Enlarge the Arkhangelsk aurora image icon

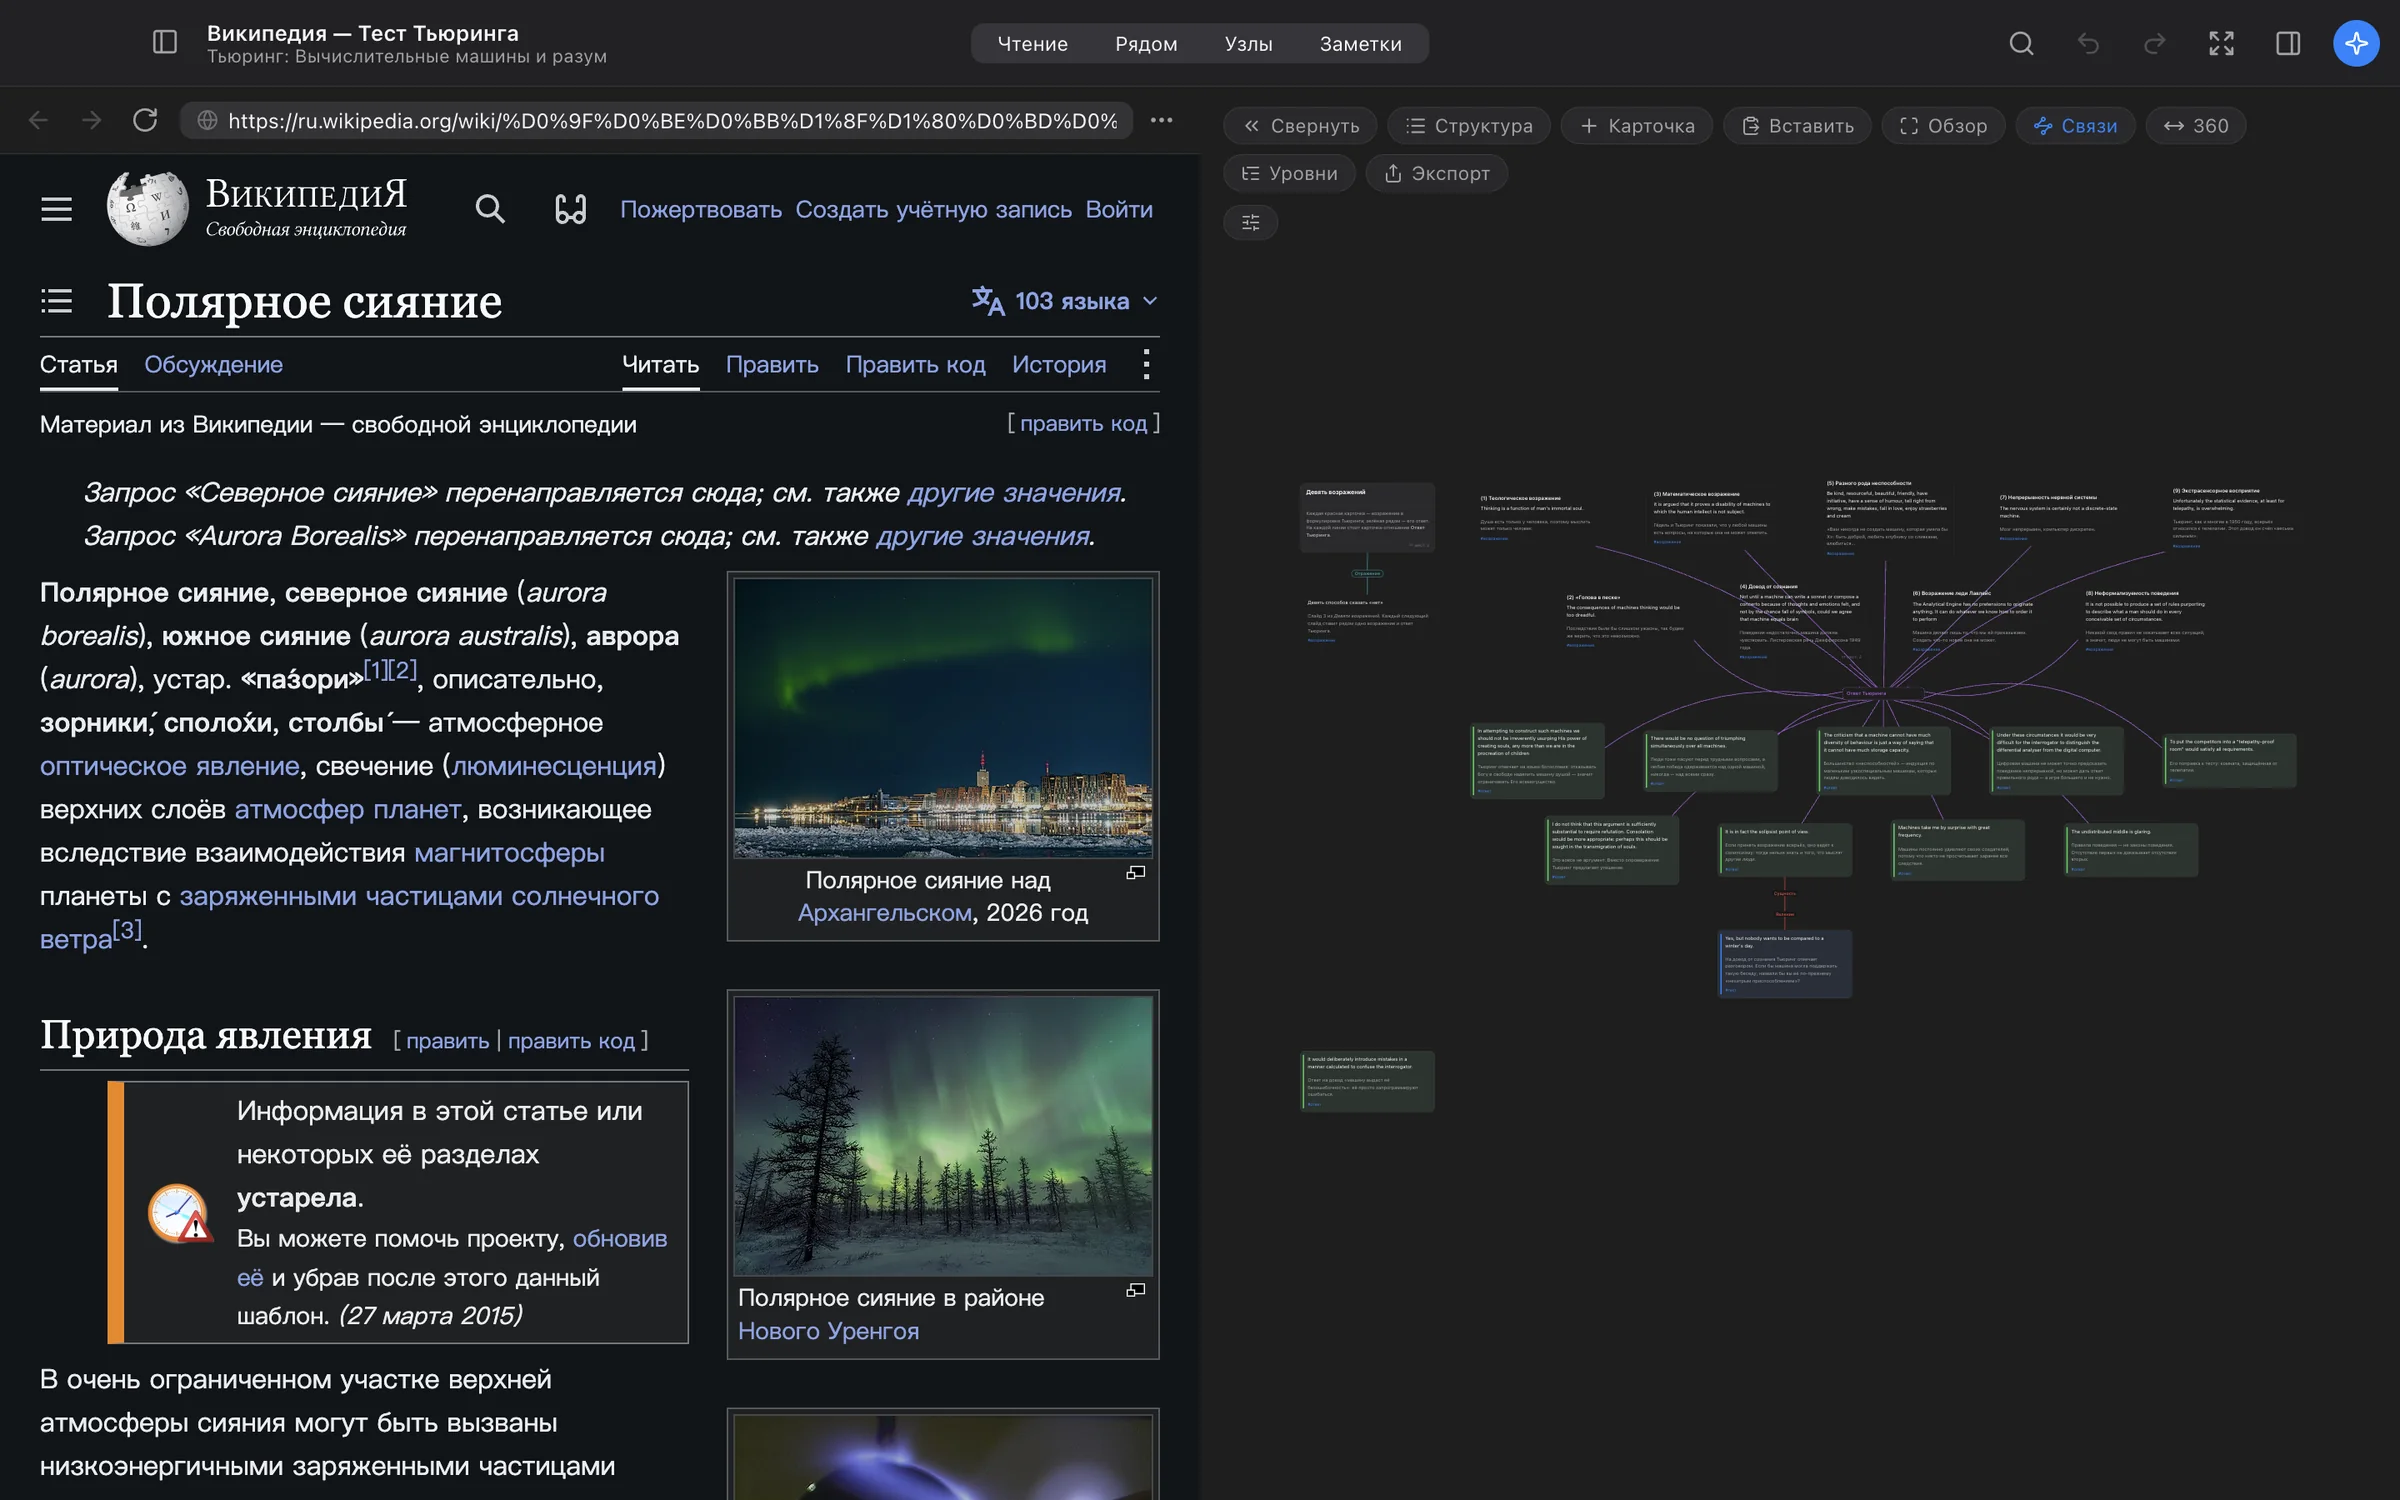(1136, 873)
